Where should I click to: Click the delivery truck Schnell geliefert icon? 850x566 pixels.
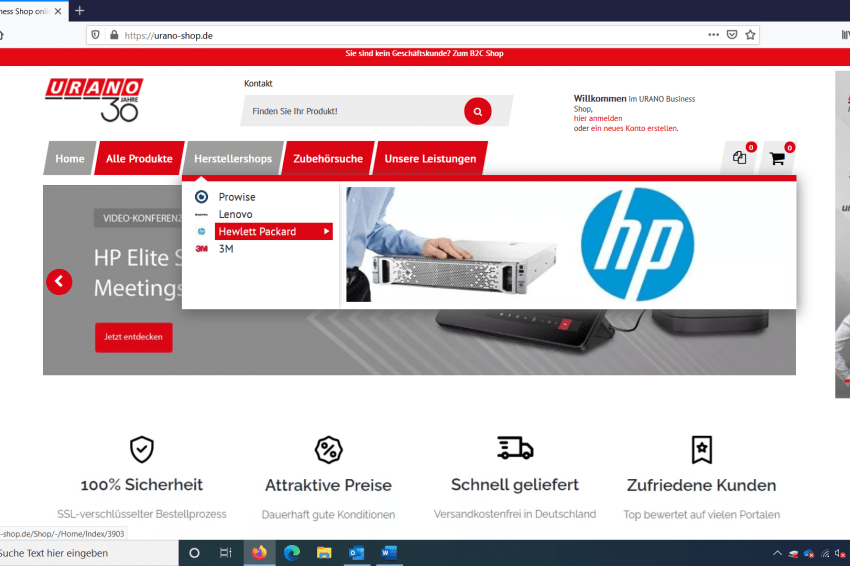pos(515,448)
